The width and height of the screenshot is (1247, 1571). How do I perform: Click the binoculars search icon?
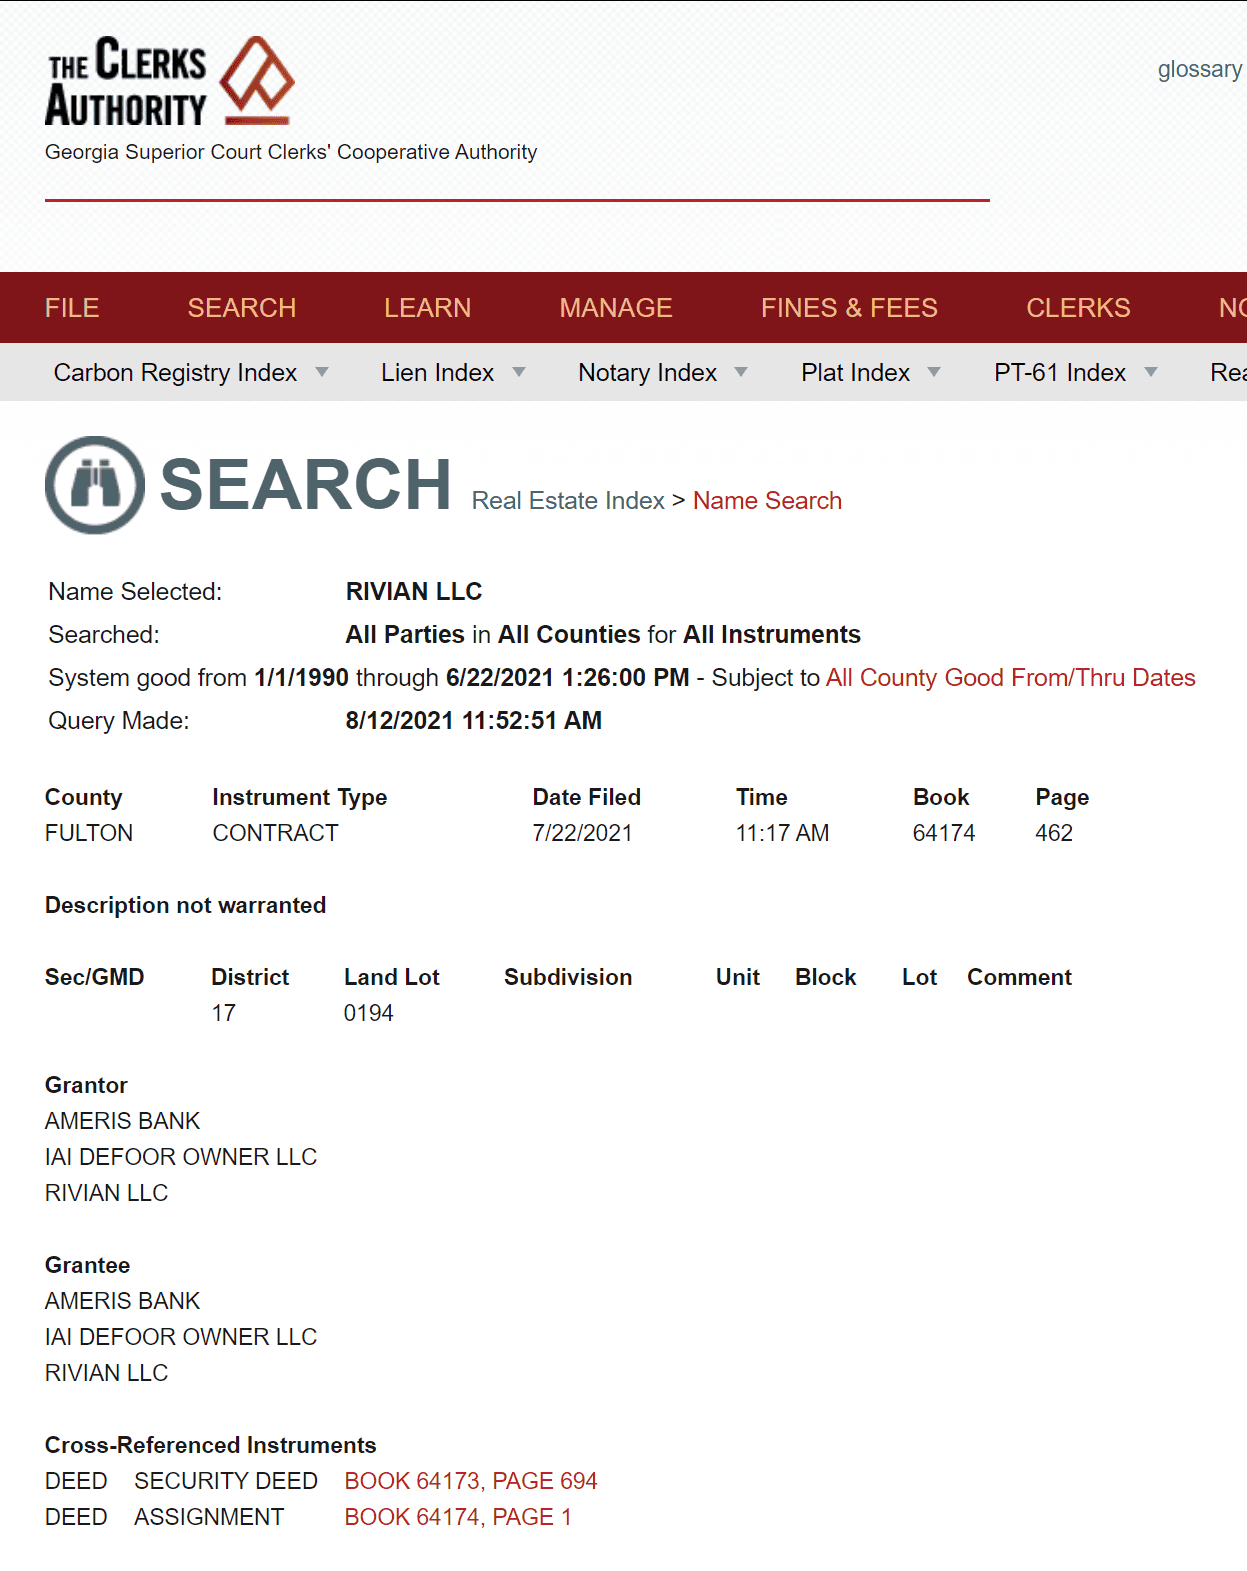95,485
